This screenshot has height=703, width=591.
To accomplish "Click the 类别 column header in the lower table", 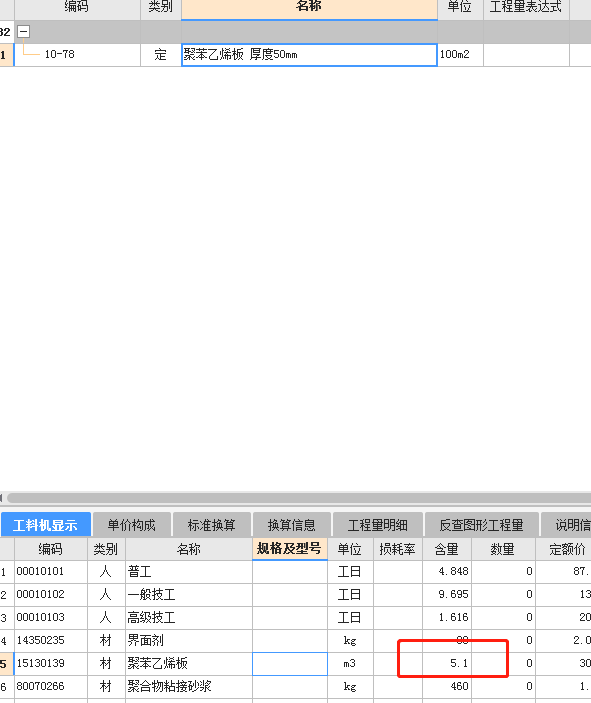I will pyautogui.click(x=106, y=549).
